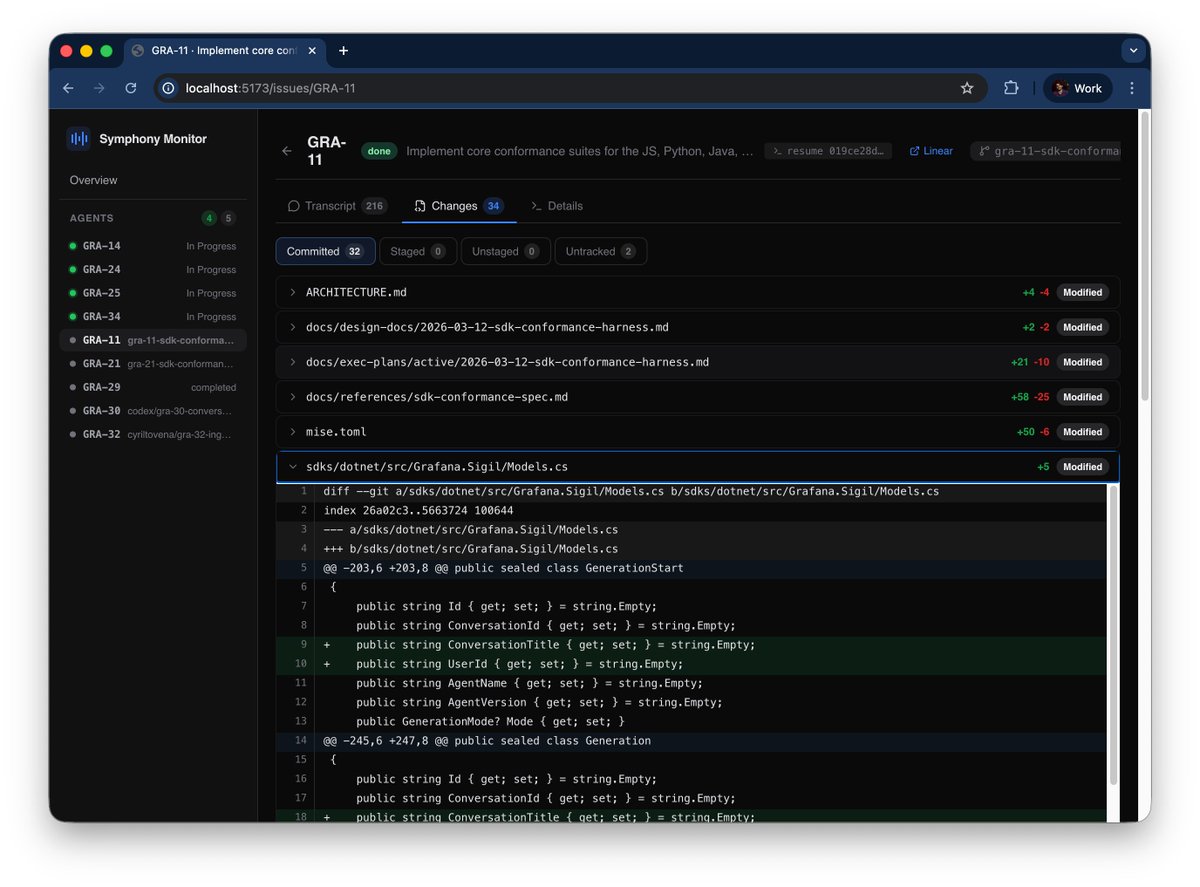
Task: Open the Work profile button
Action: point(1077,88)
